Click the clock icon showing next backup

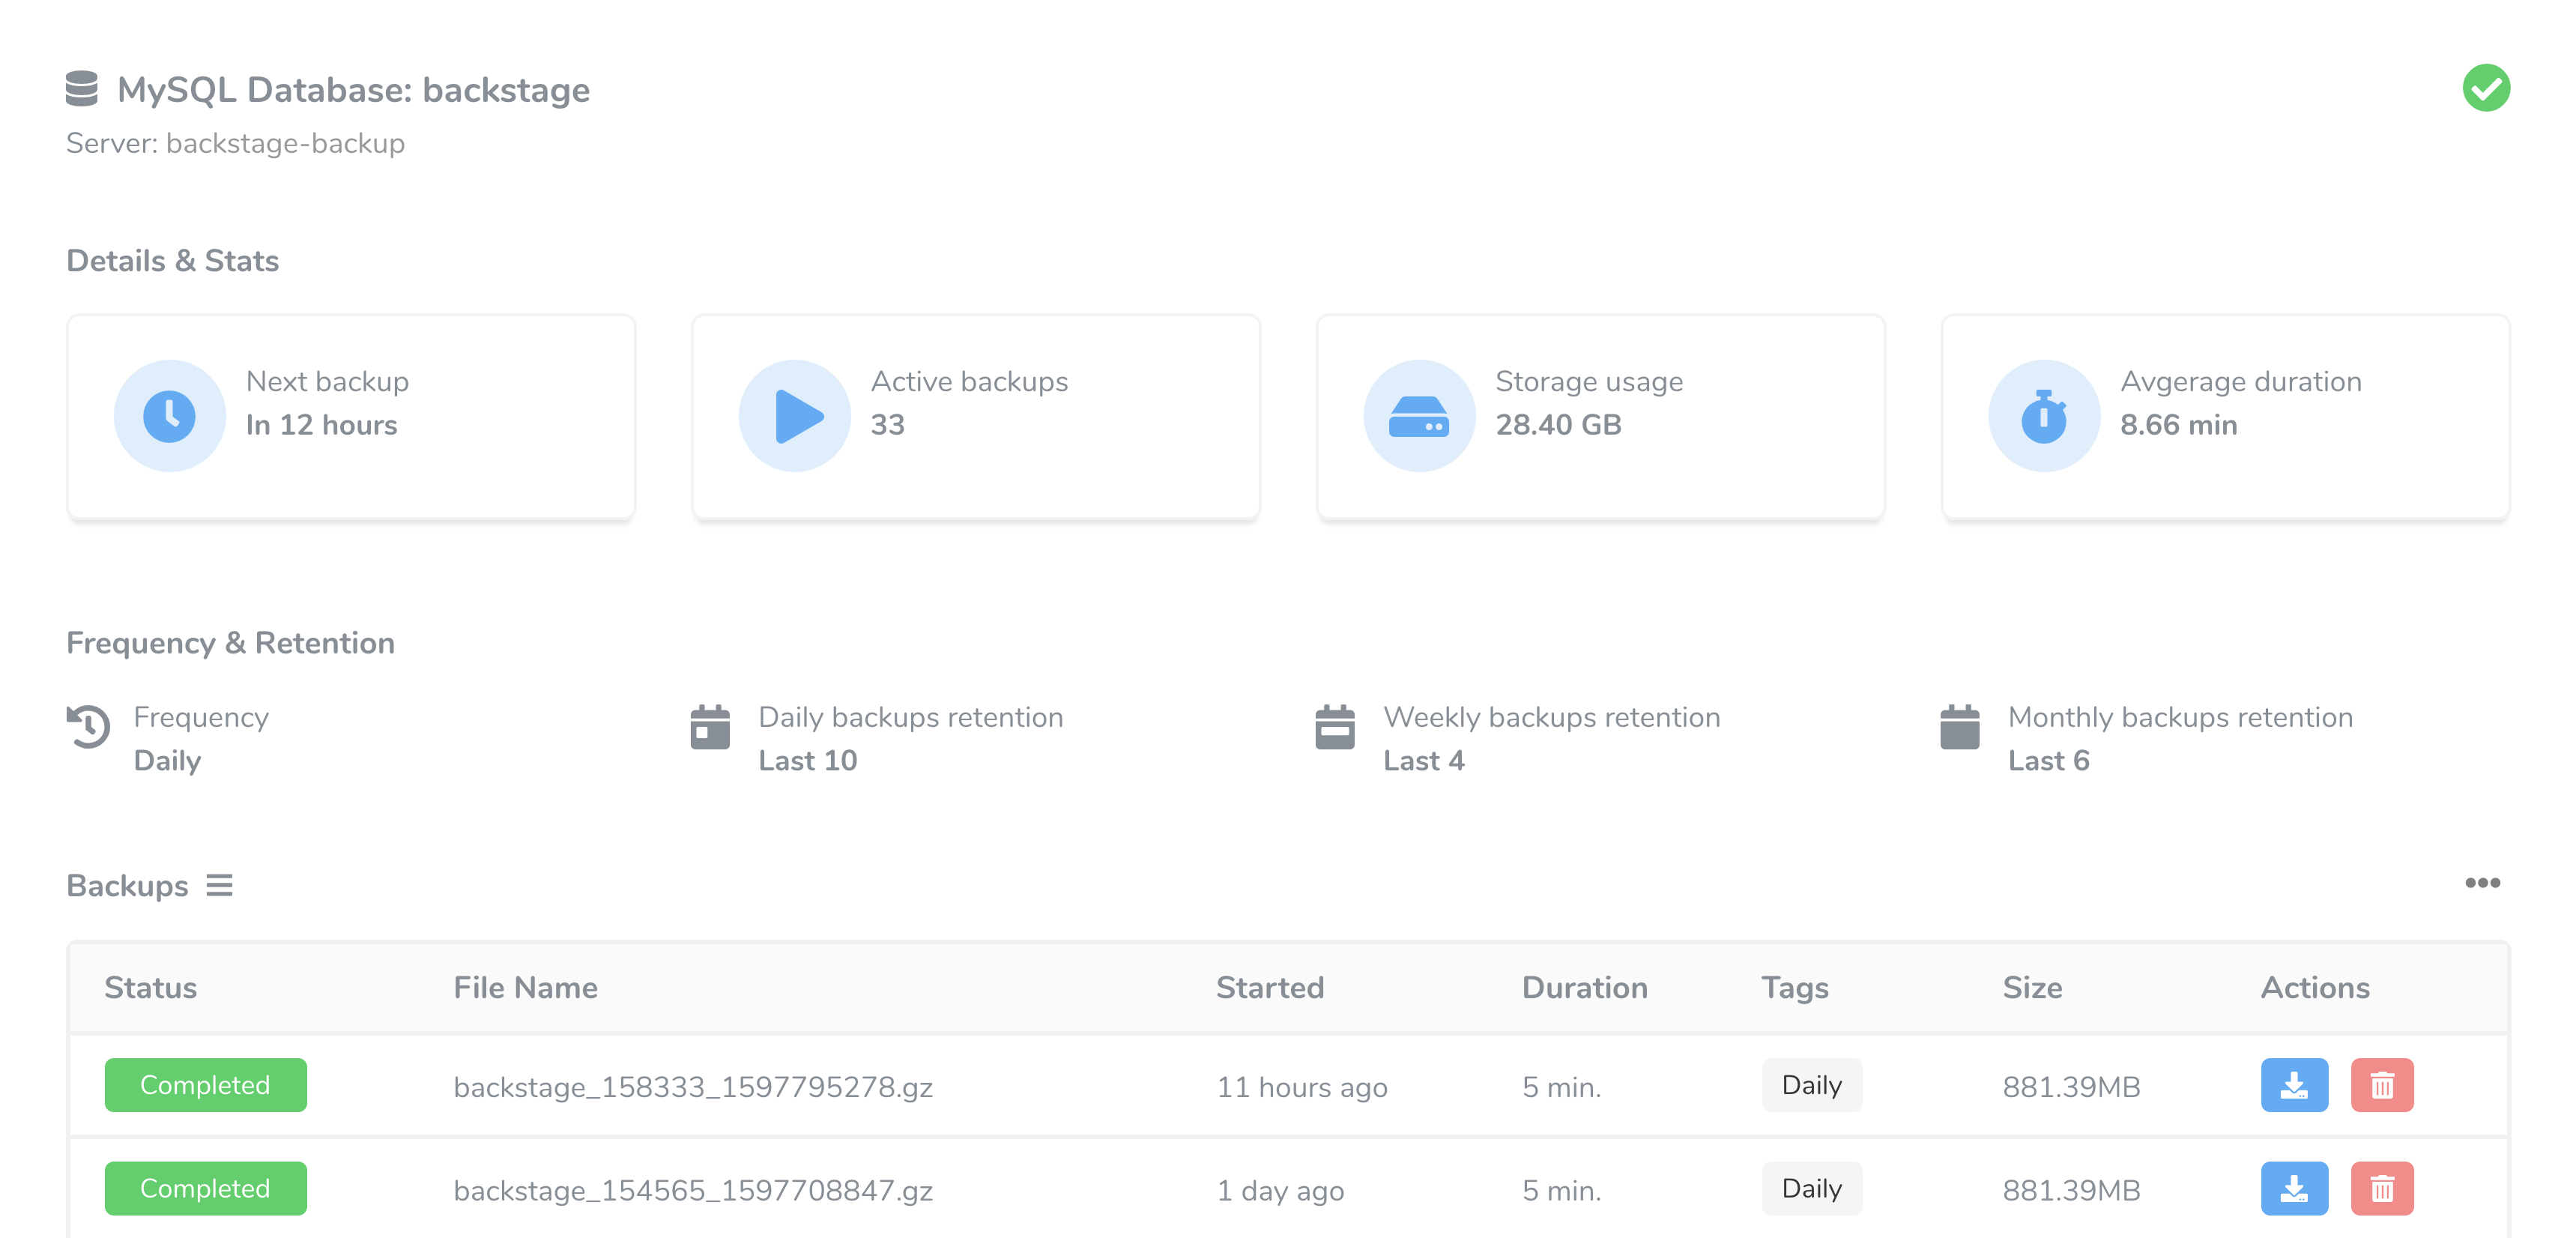click(x=171, y=413)
